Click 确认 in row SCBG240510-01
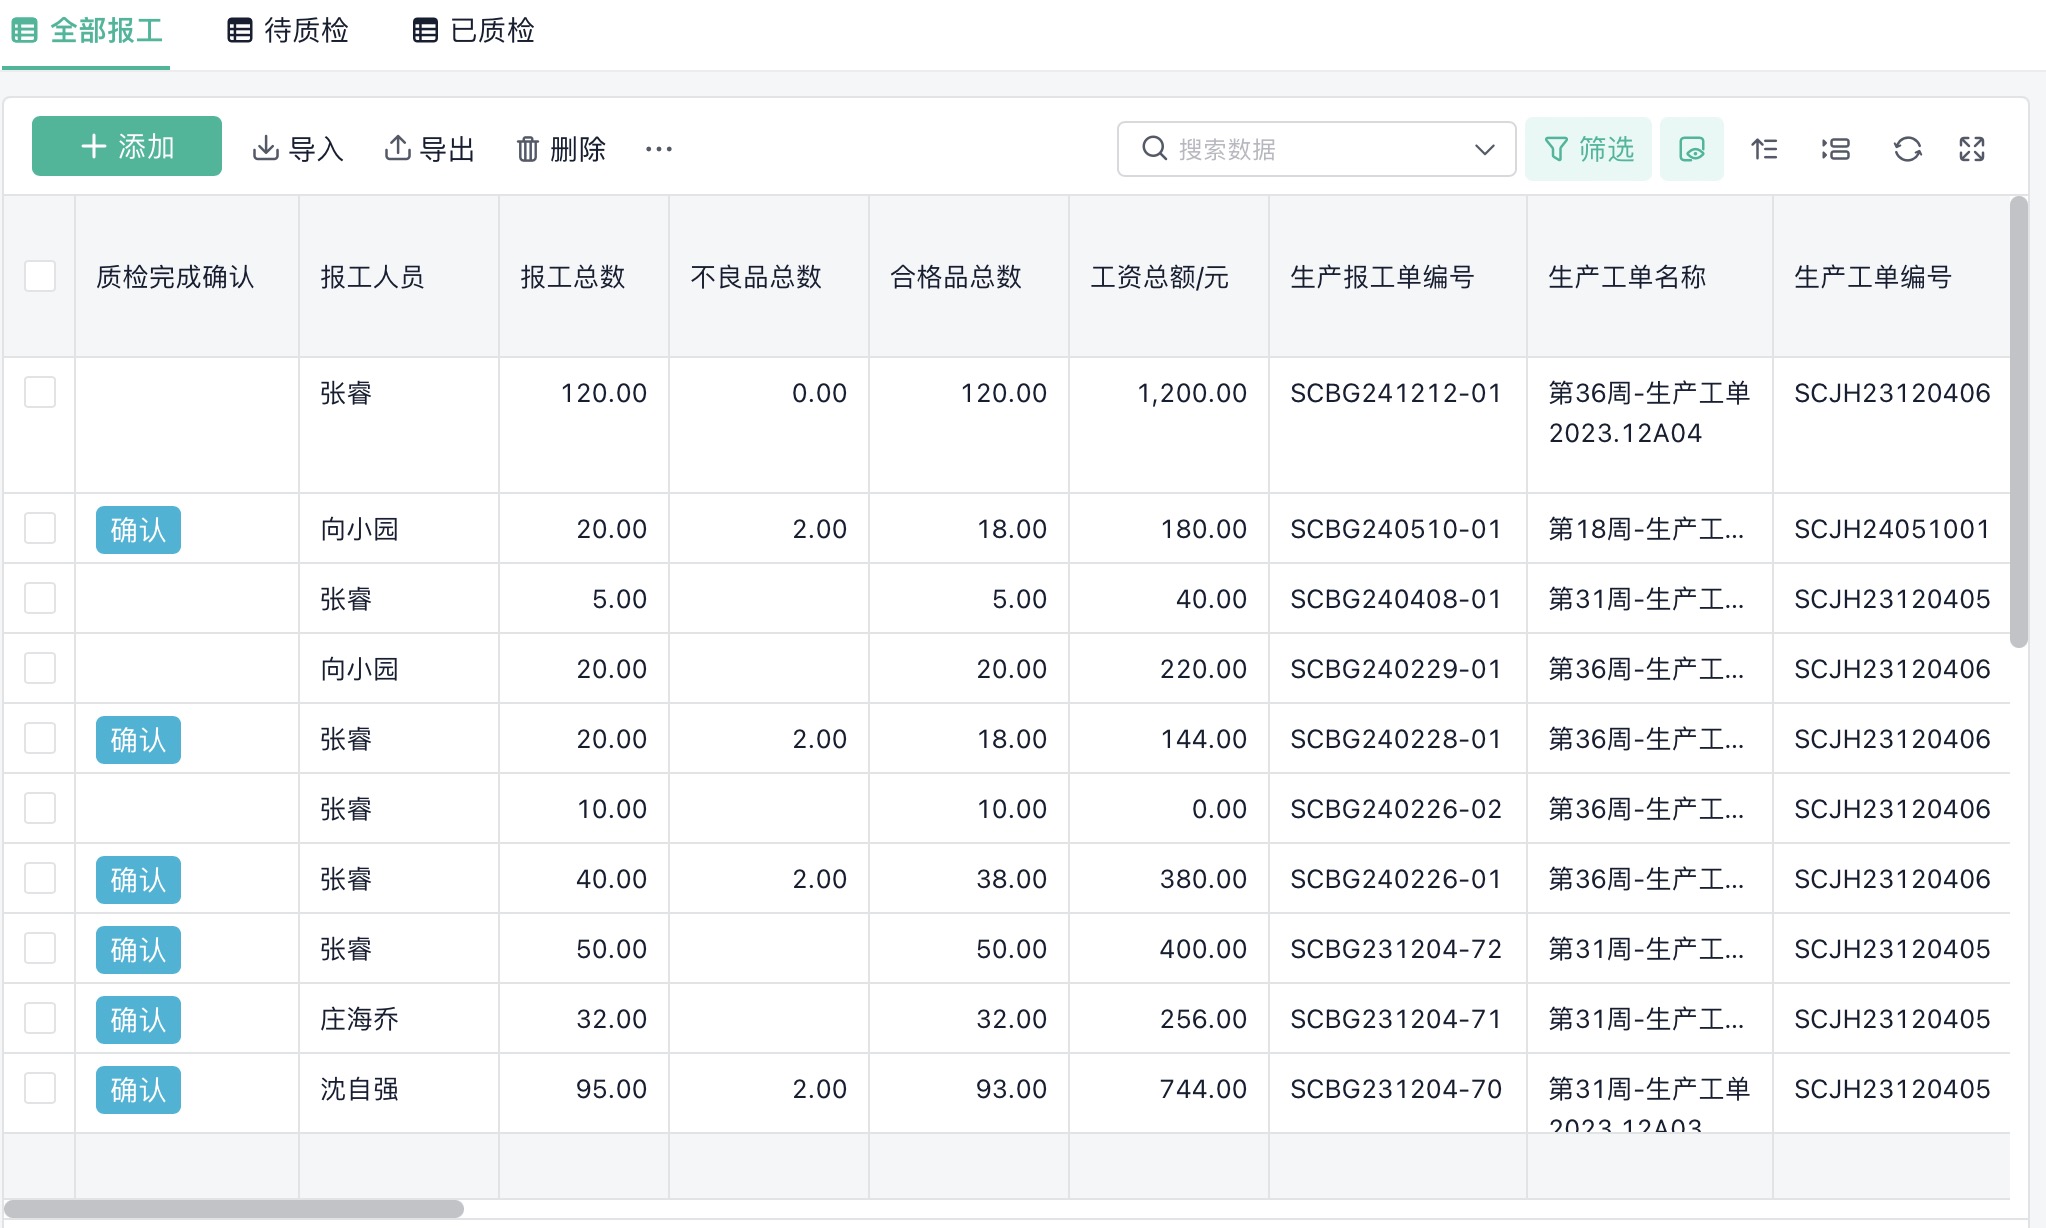This screenshot has height=1228, width=2046. [138, 529]
